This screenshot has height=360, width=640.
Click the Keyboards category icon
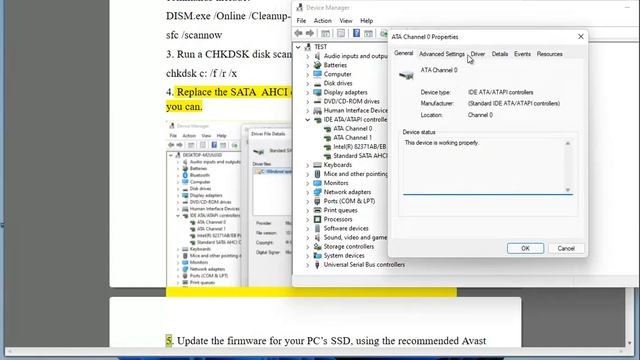[317, 165]
